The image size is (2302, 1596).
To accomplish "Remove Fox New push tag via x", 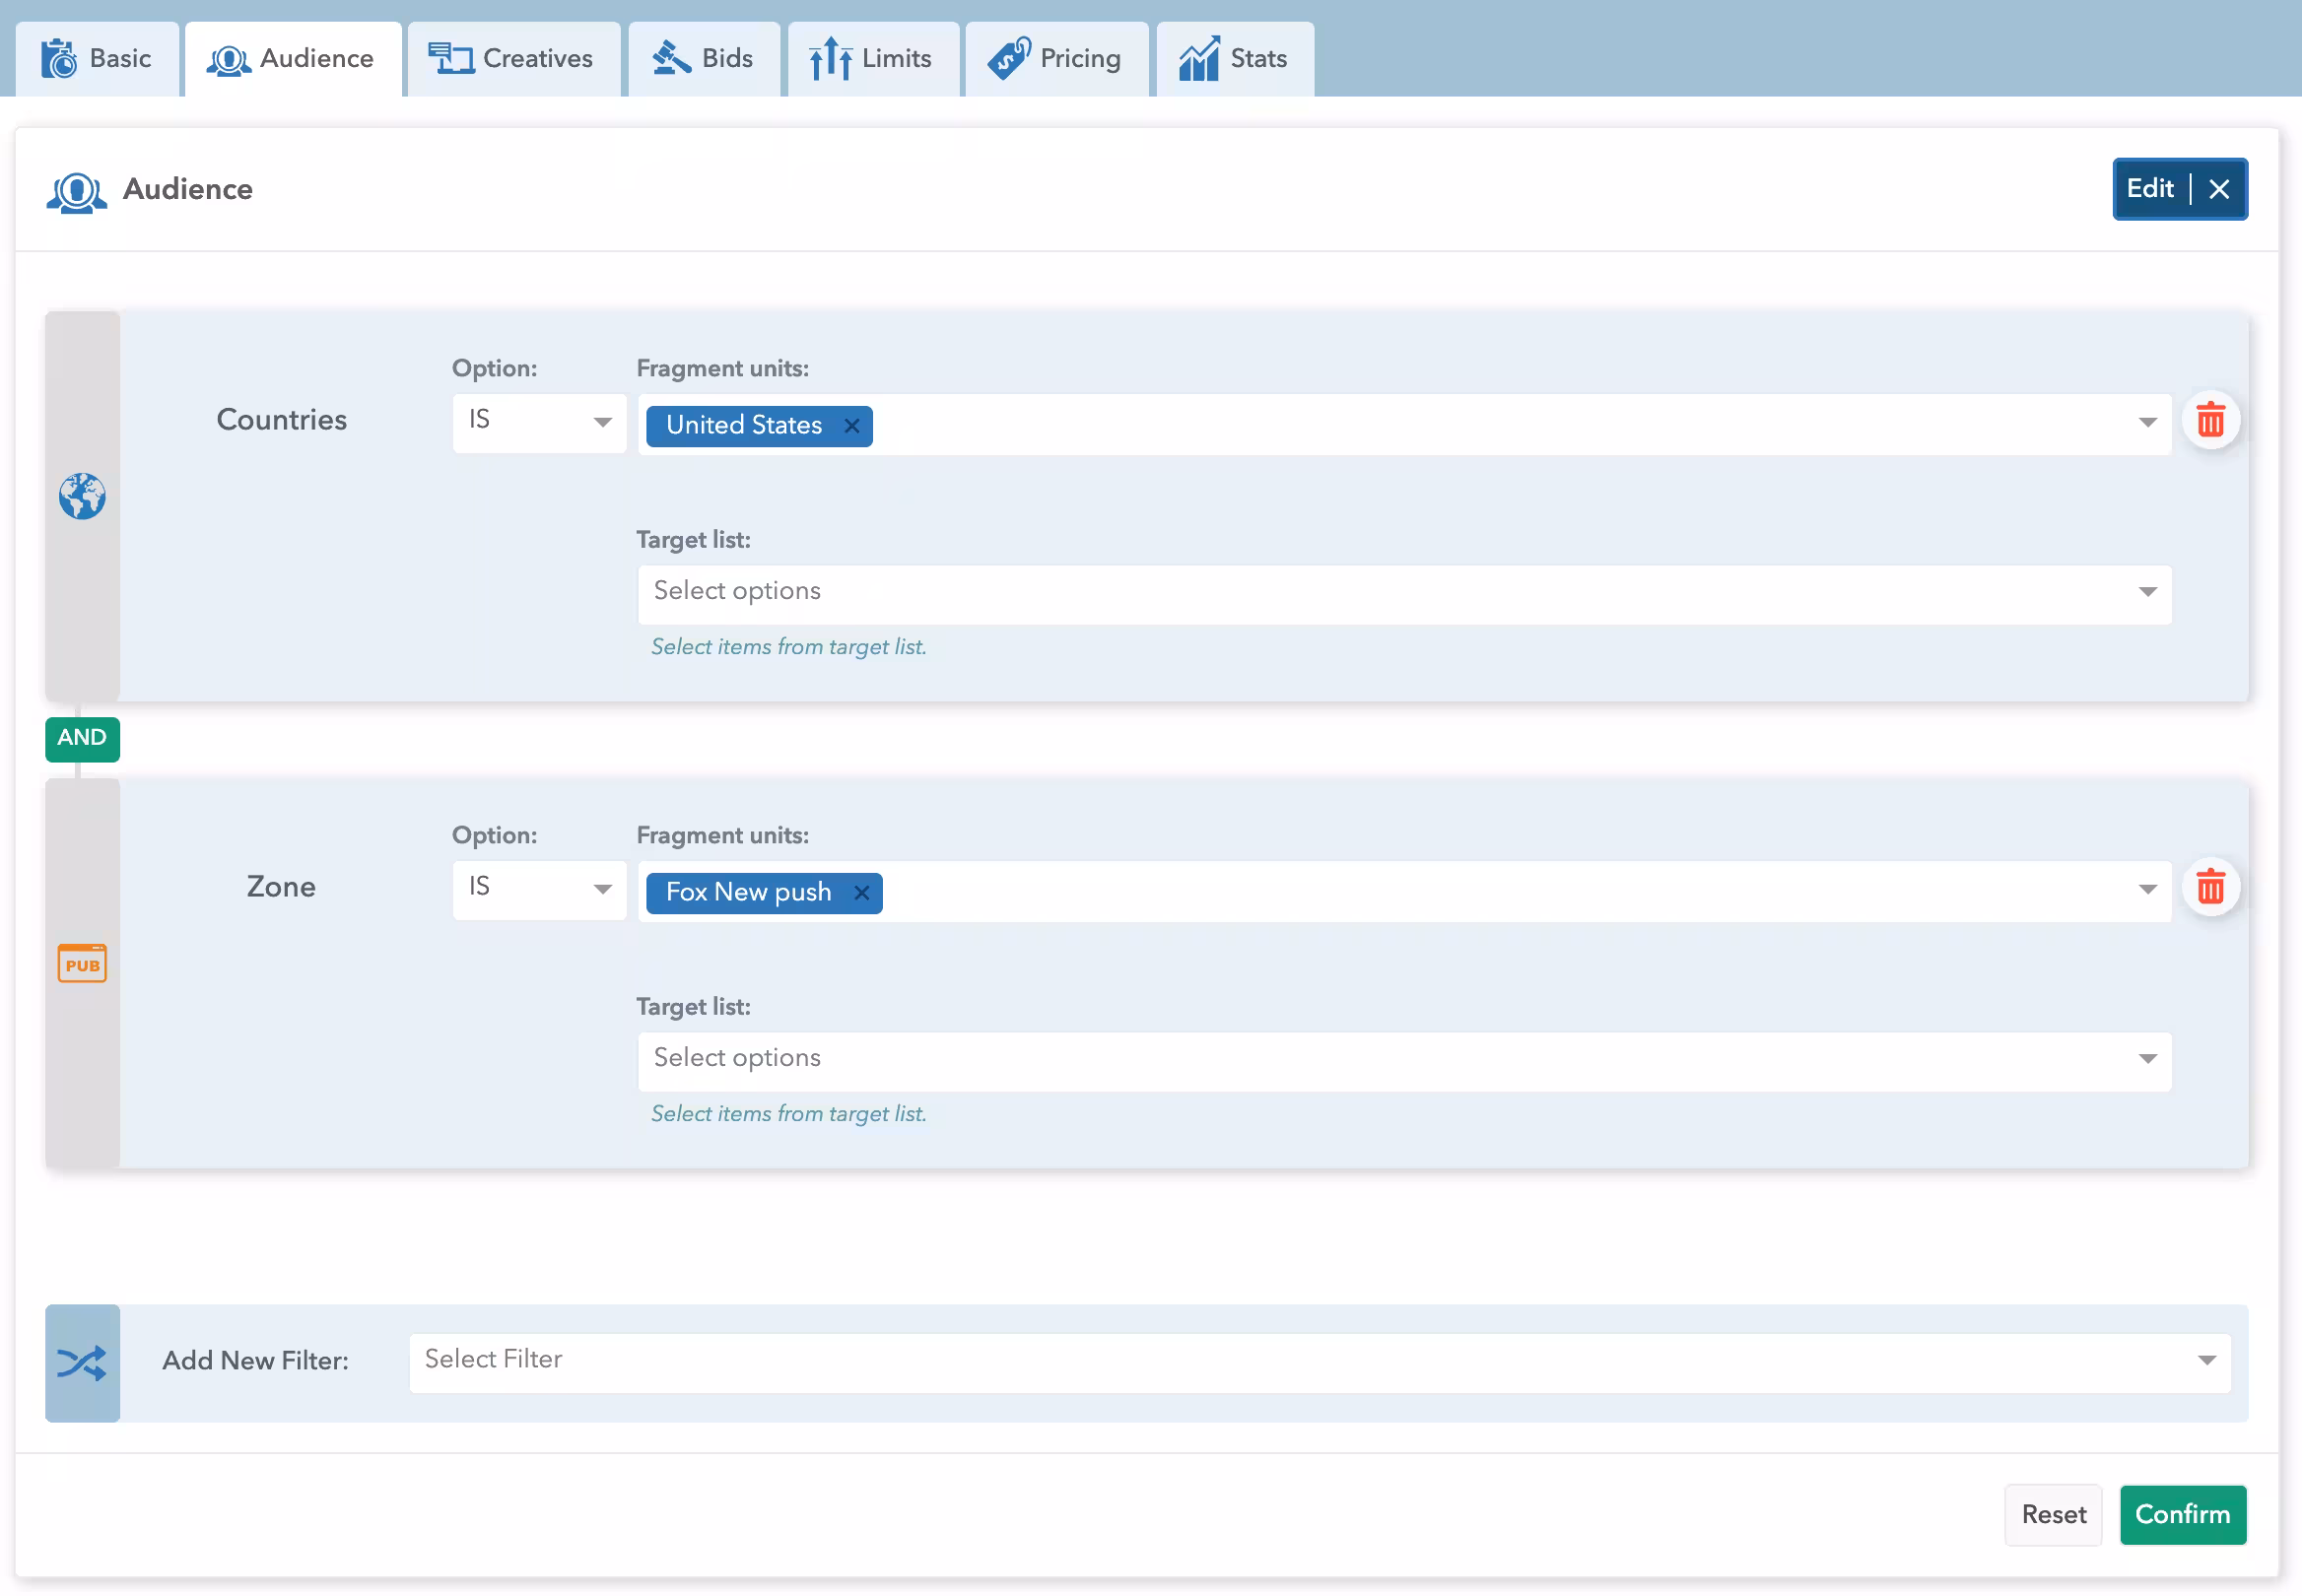I will 861,893.
